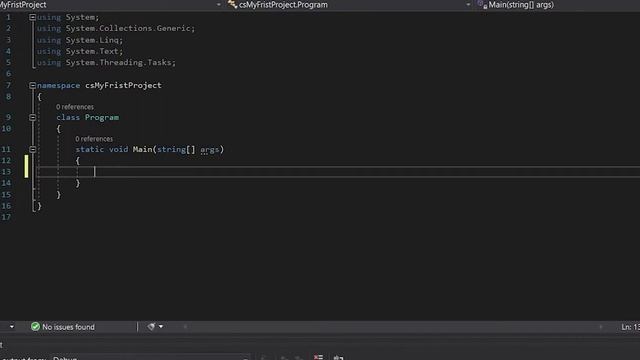Click line number 1 in the margin
Image resolution: width=640 pixels, height=360 pixels.
(x=8, y=17)
